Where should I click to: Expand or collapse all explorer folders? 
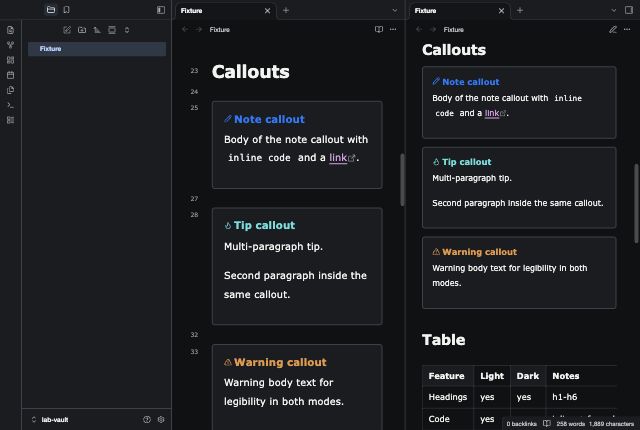[x=127, y=30]
